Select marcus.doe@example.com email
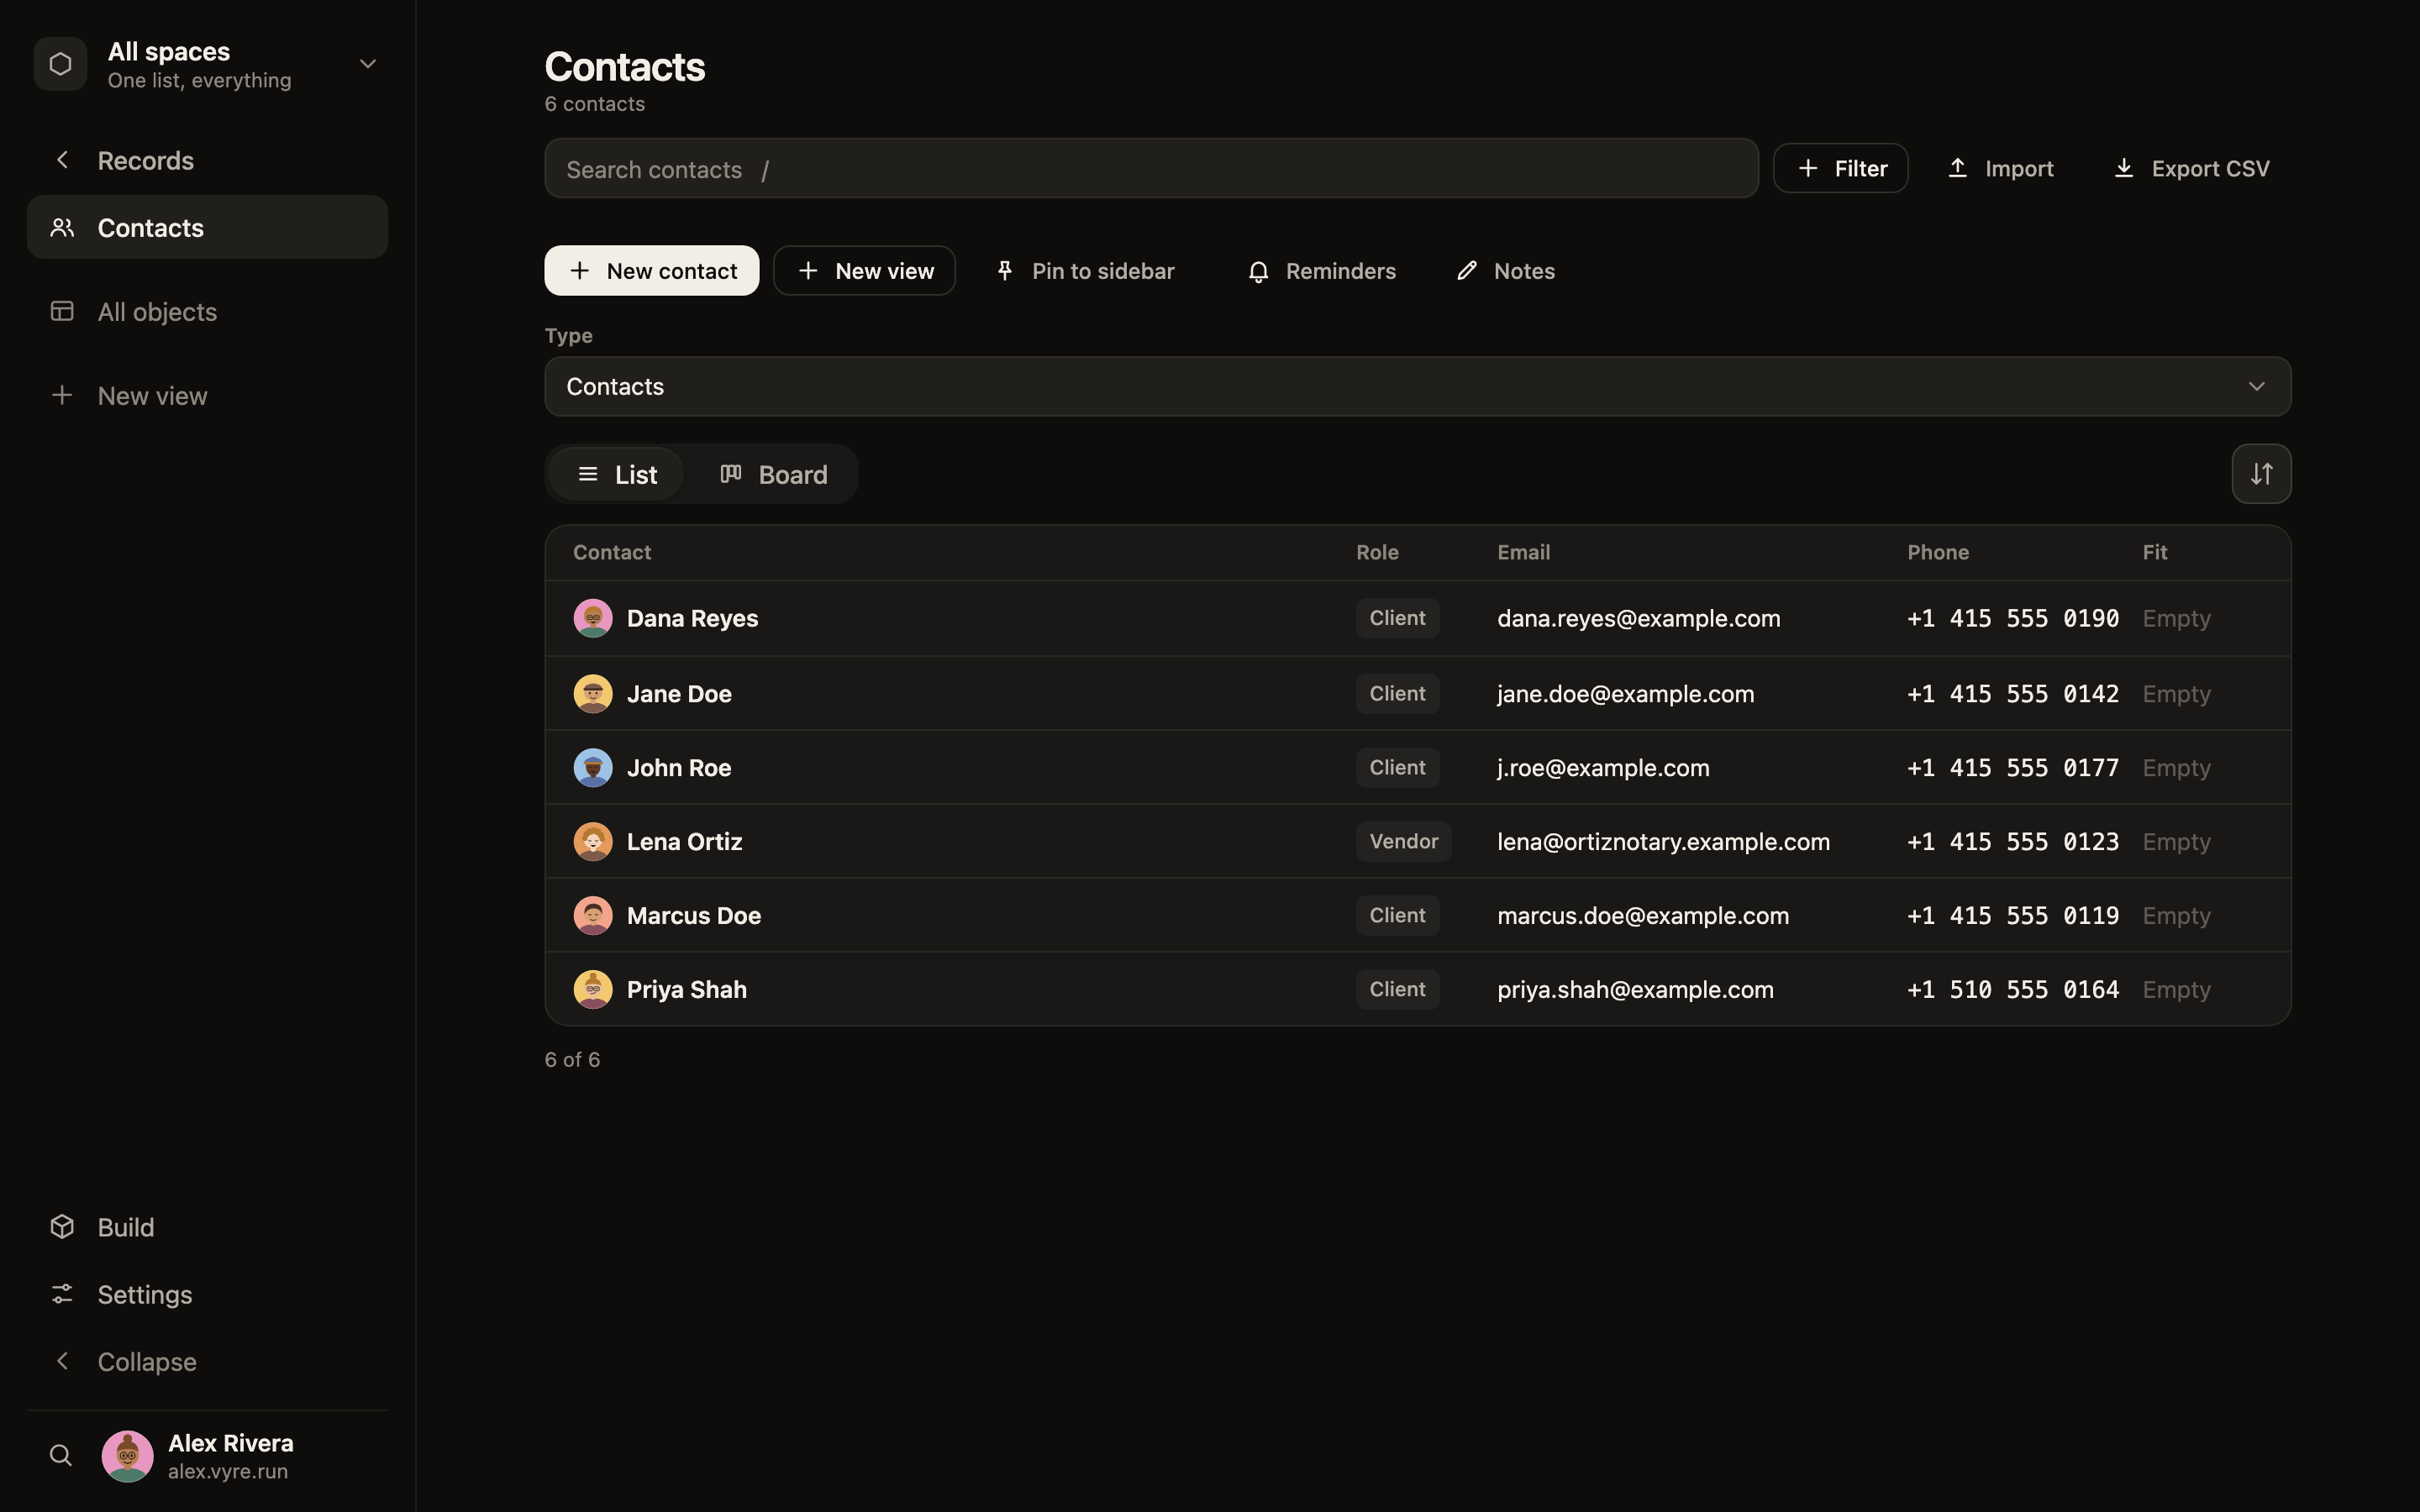Image resolution: width=2420 pixels, height=1512 pixels. click(x=1642, y=916)
